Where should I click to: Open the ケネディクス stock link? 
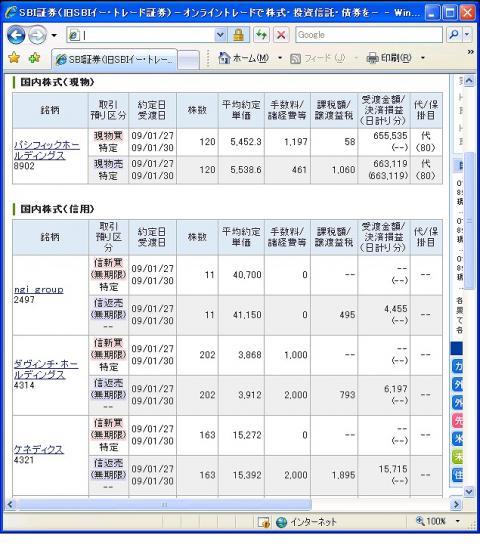click(39, 449)
